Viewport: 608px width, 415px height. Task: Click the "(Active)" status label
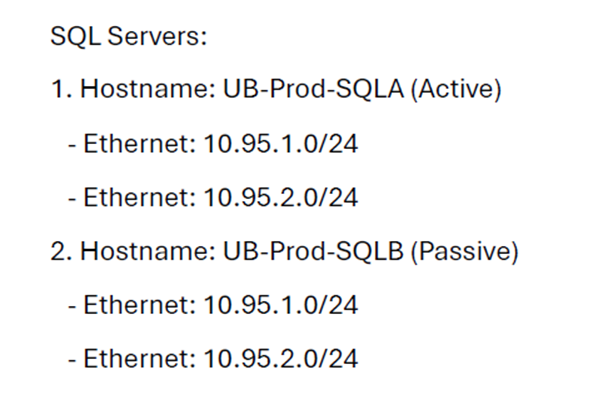(455, 92)
